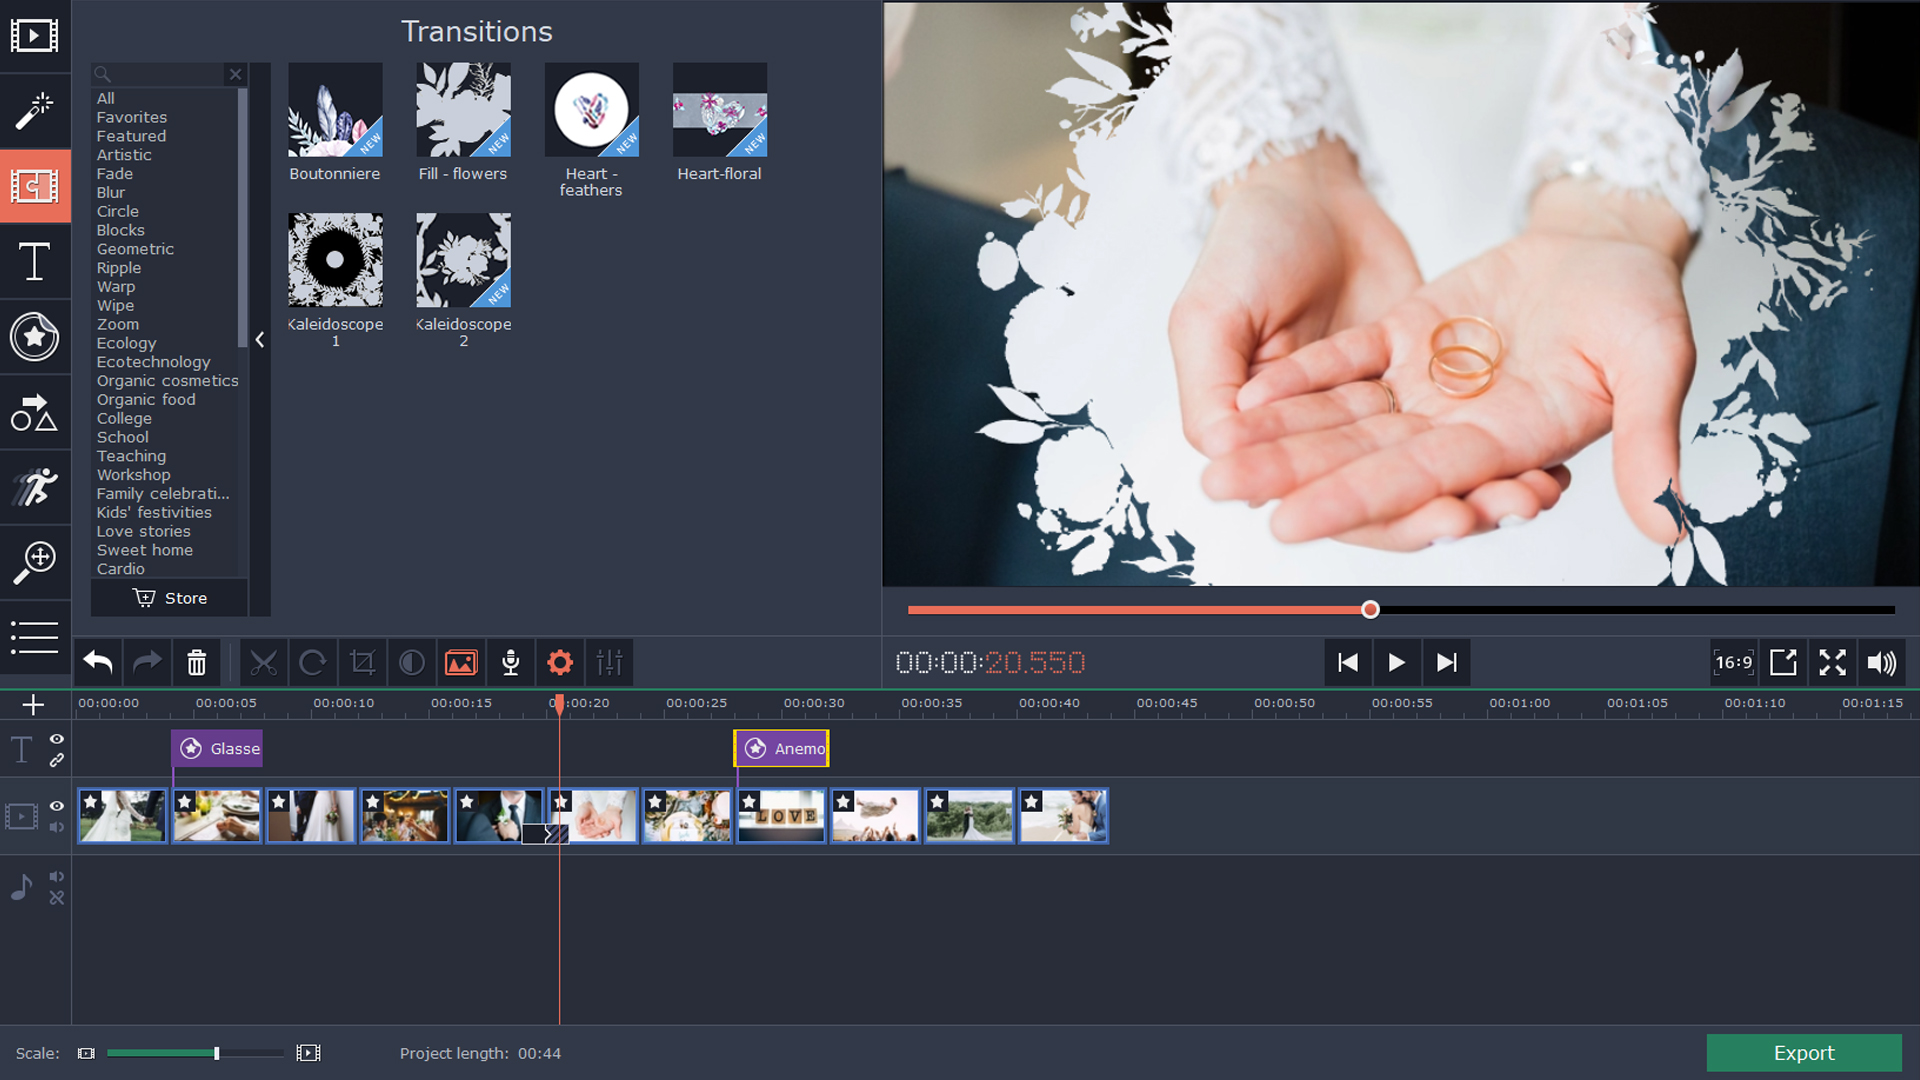Click the Settings gear icon in toolbar
Image resolution: width=1920 pixels, height=1080 pixels.
point(560,662)
